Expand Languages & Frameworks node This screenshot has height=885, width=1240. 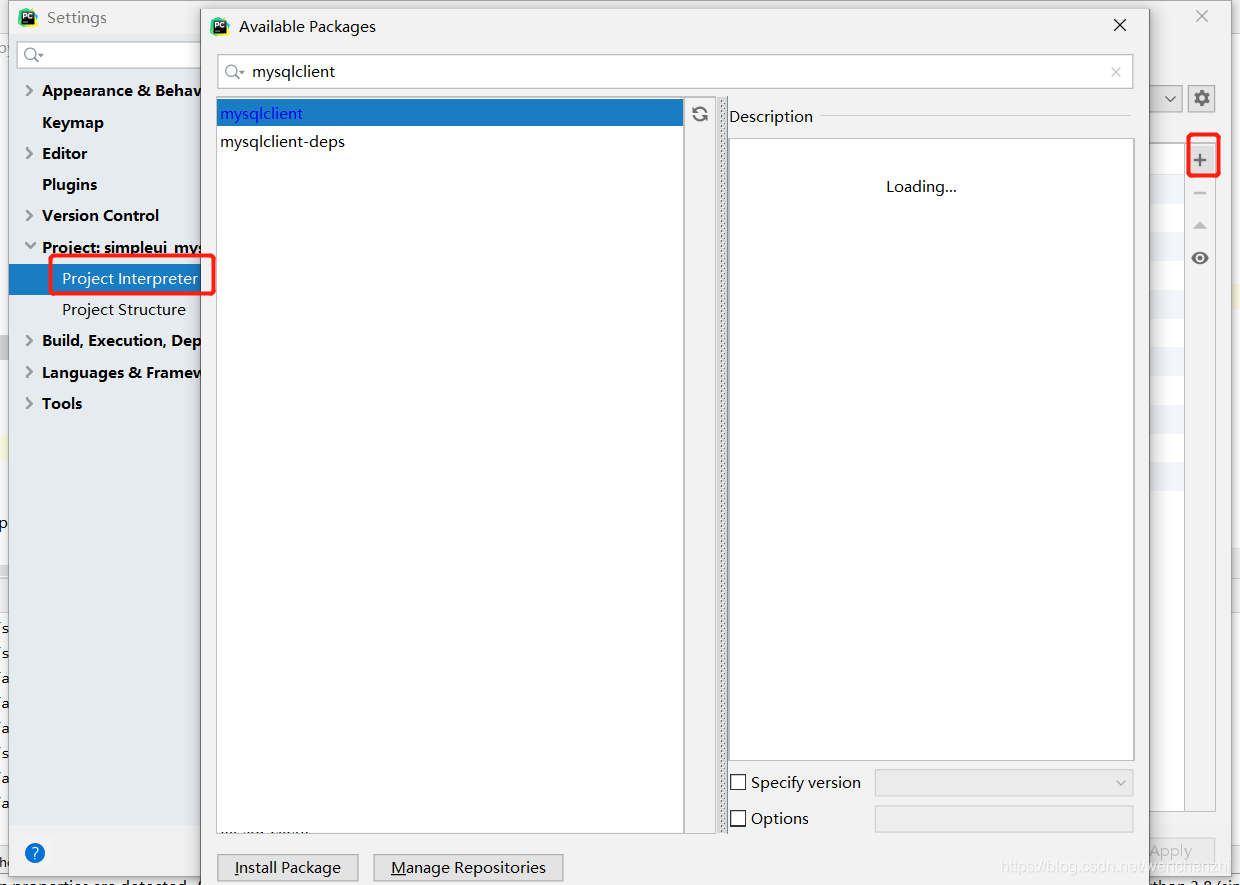coord(29,372)
